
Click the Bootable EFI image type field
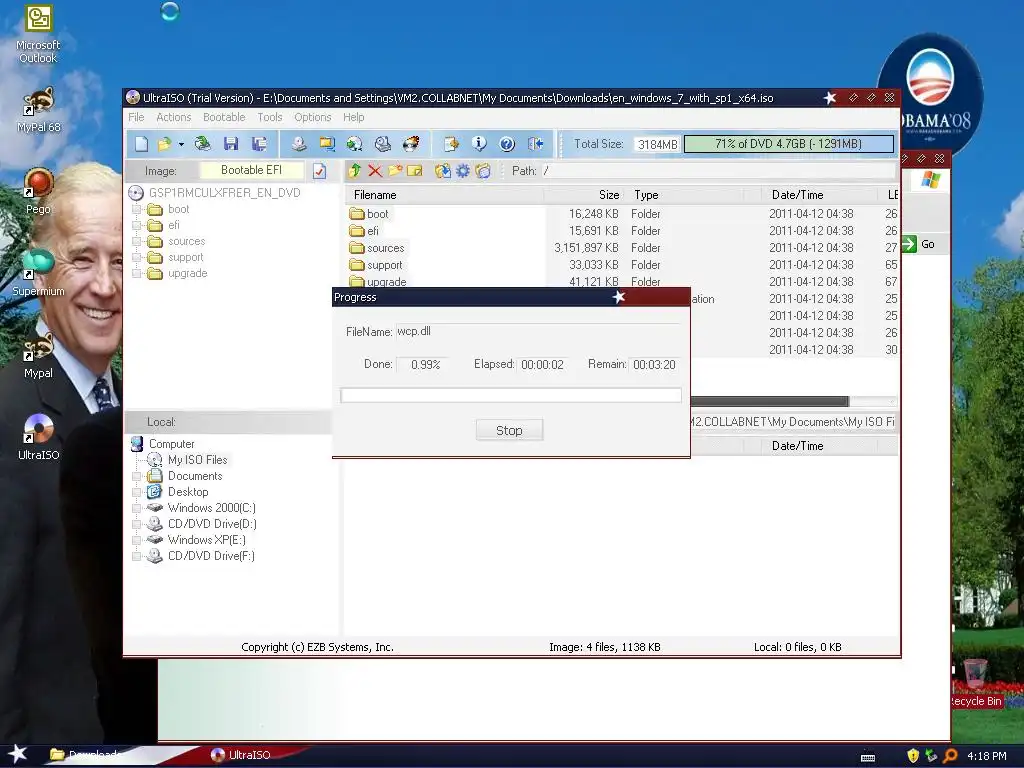(251, 170)
